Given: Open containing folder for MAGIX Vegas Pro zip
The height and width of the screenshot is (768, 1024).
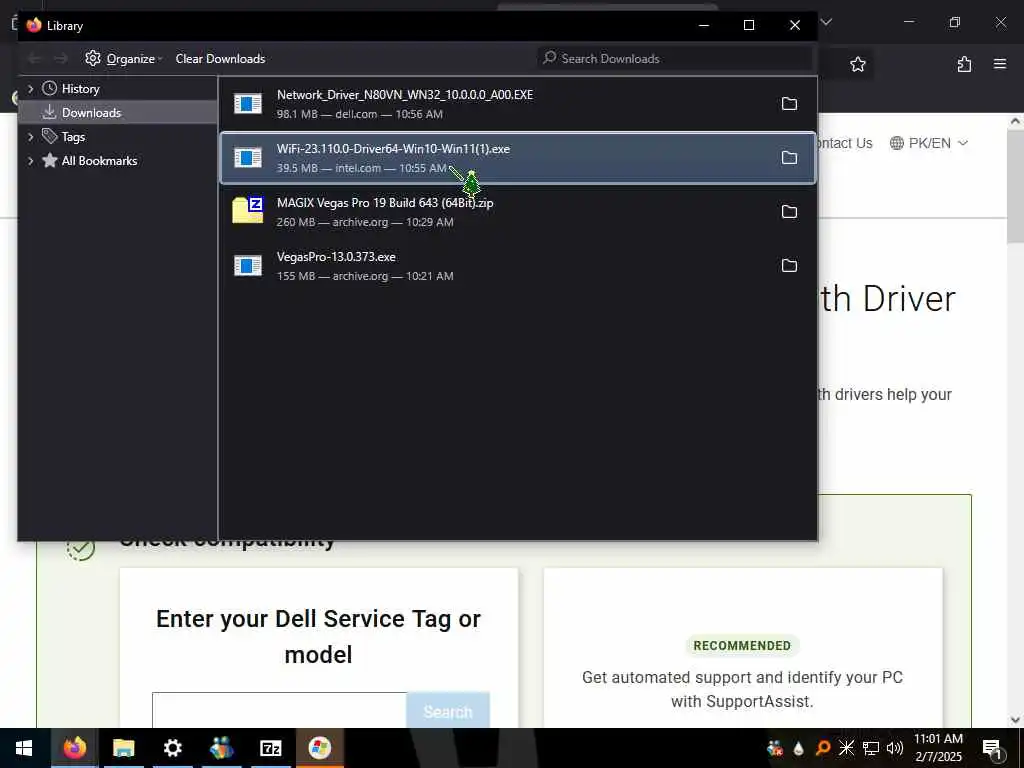Looking at the screenshot, I should tap(789, 212).
